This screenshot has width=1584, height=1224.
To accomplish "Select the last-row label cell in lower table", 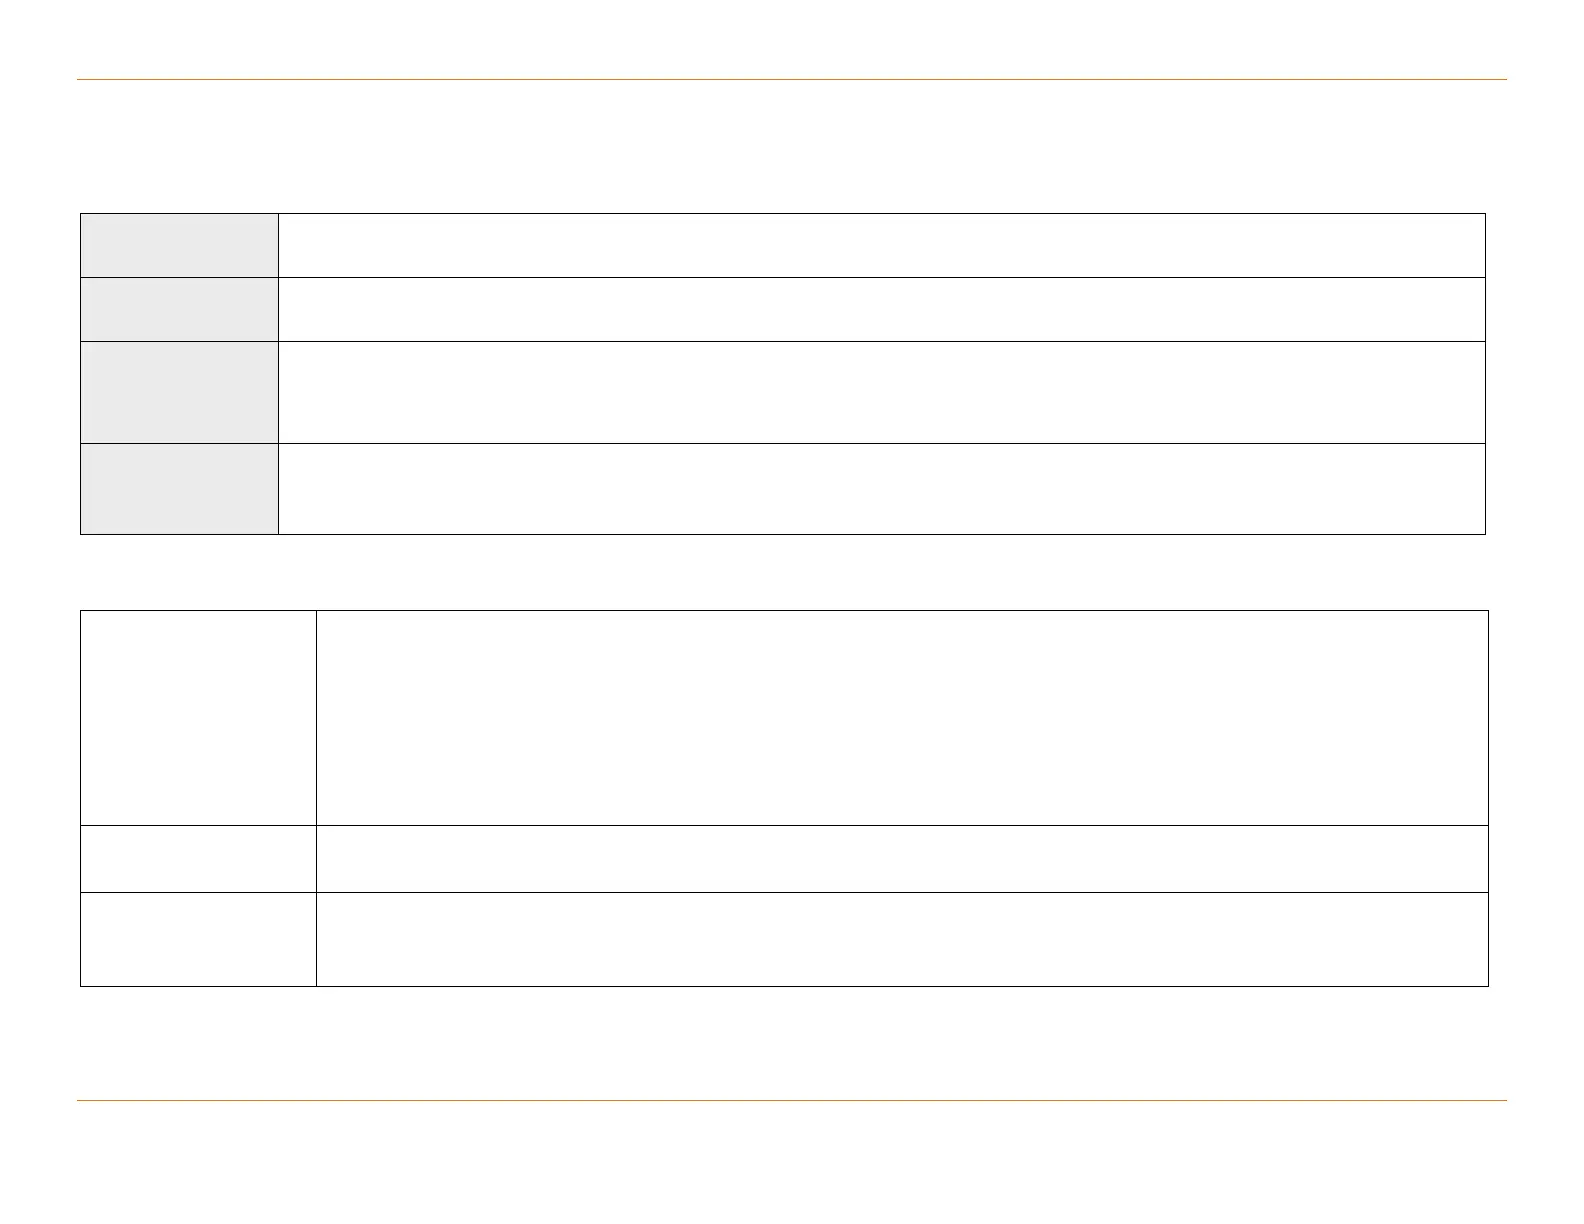I will (x=198, y=939).
